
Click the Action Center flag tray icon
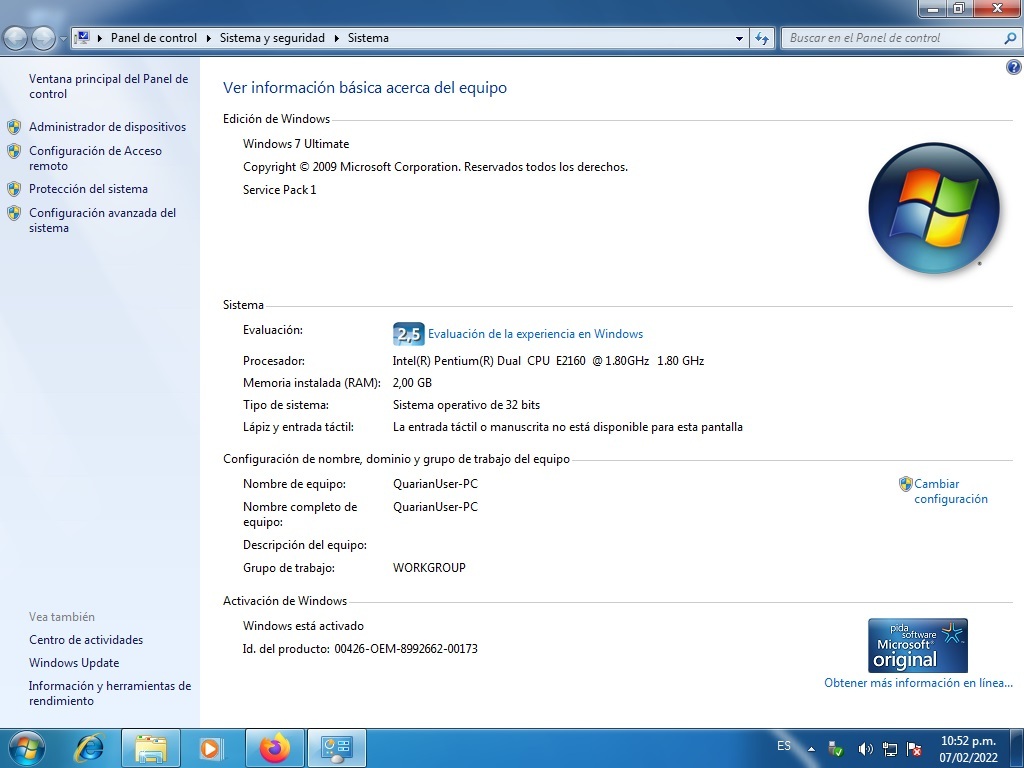(x=914, y=749)
